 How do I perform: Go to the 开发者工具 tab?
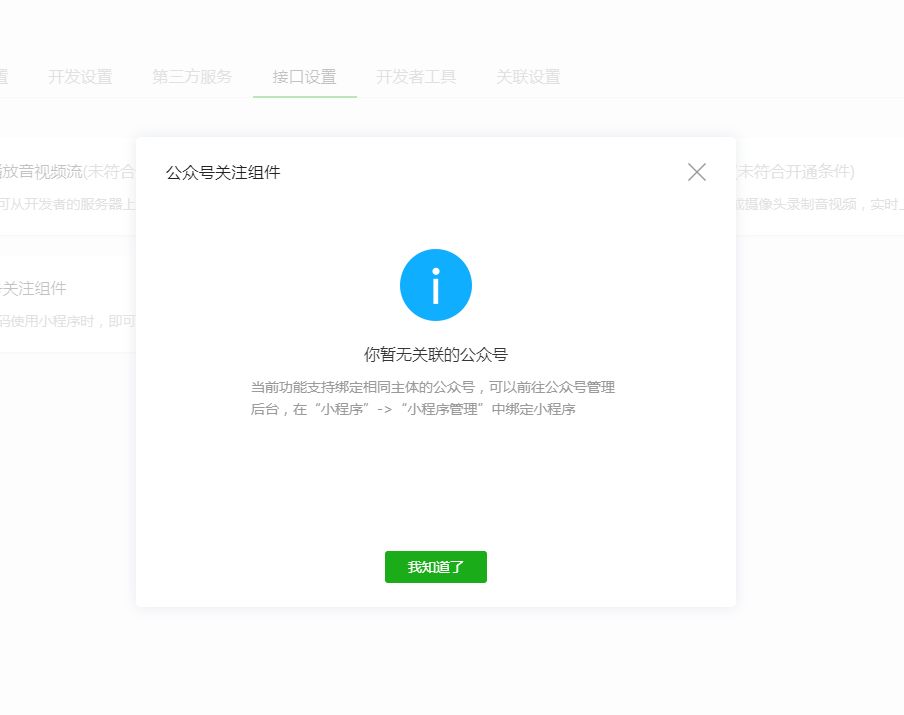pyautogui.click(x=416, y=77)
